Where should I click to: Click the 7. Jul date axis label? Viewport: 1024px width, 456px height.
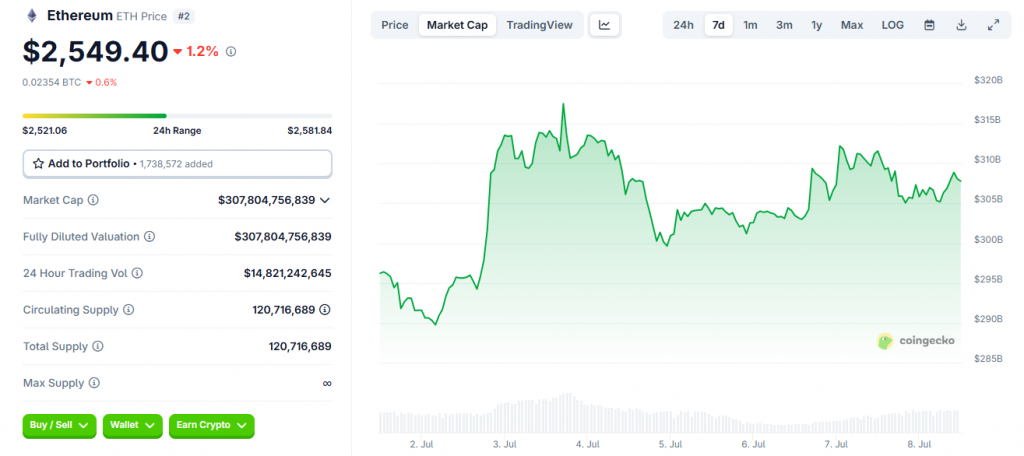(x=838, y=444)
